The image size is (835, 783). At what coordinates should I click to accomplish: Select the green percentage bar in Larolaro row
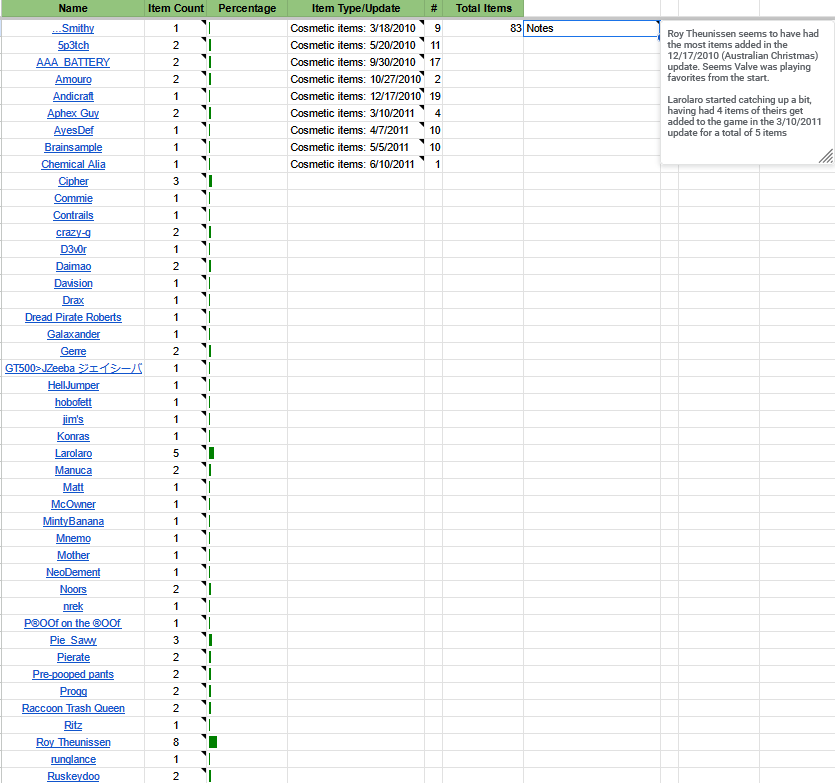pyautogui.click(x=211, y=454)
